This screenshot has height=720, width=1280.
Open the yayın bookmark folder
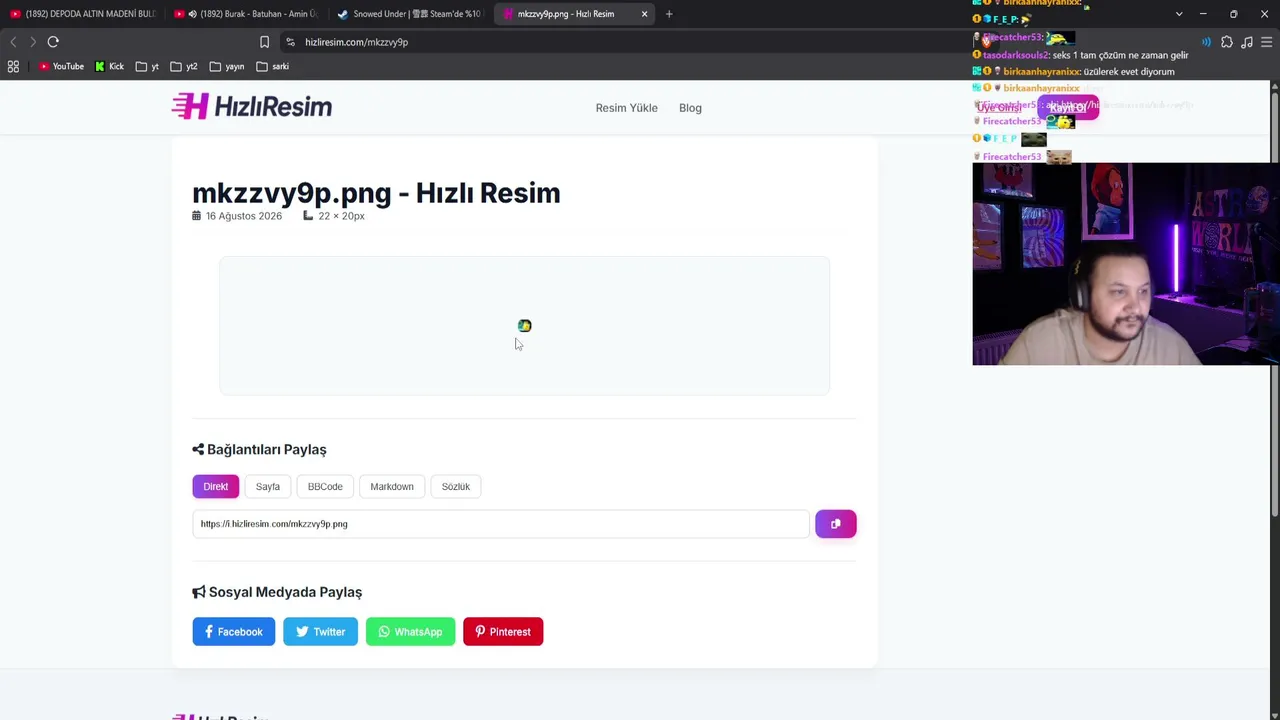tap(227, 66)
